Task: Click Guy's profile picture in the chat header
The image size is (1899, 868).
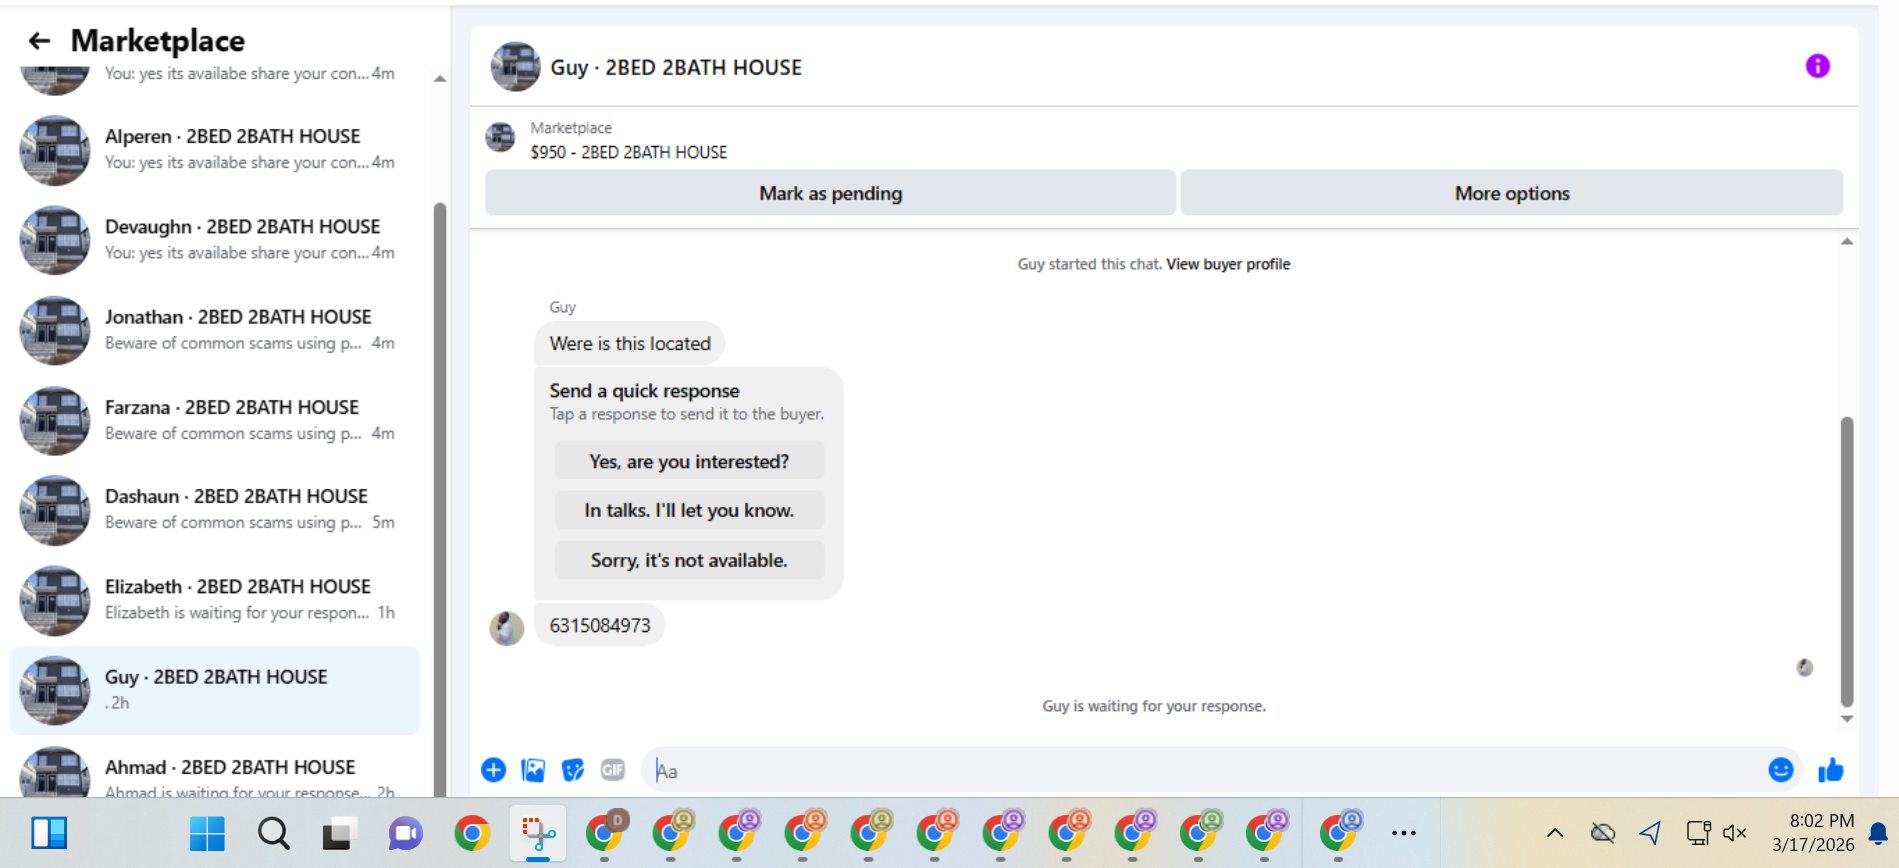Action: pyautogui.click(x=515, y=67)
